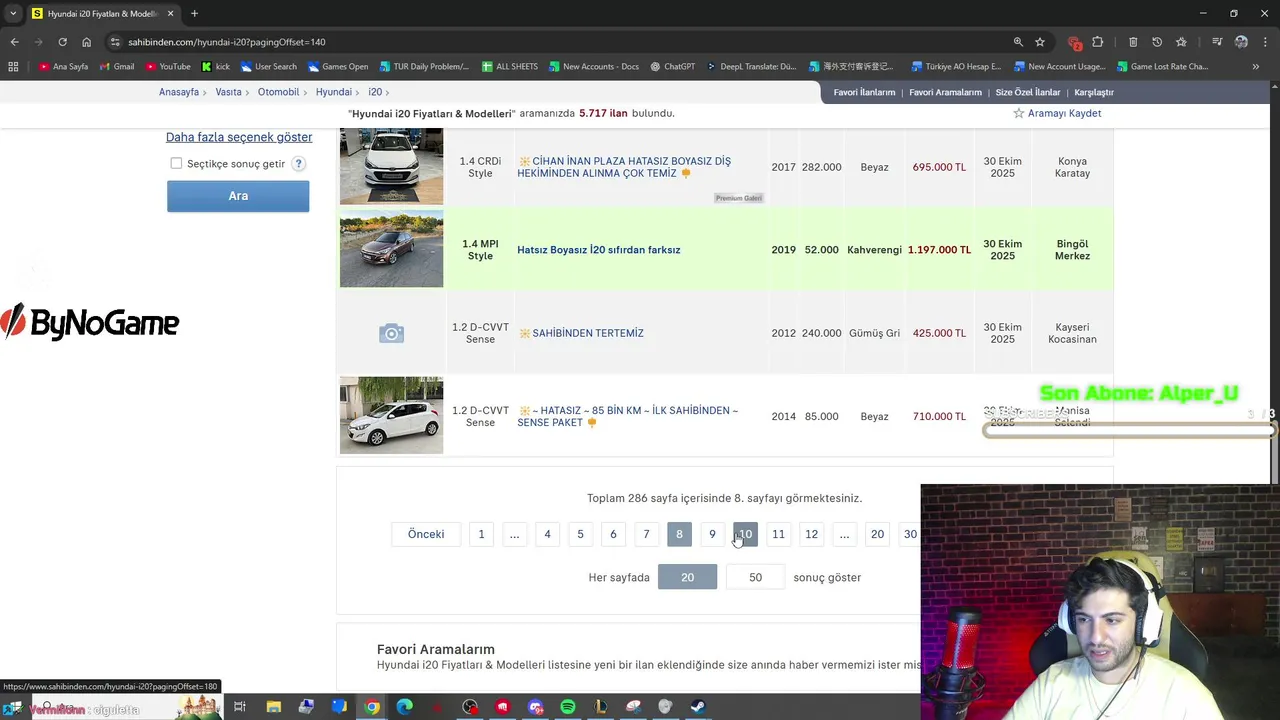Reload the sahibinden page
Image resolution: width=1280 pixels, height=720 pixels.
(x=62, y=42)
